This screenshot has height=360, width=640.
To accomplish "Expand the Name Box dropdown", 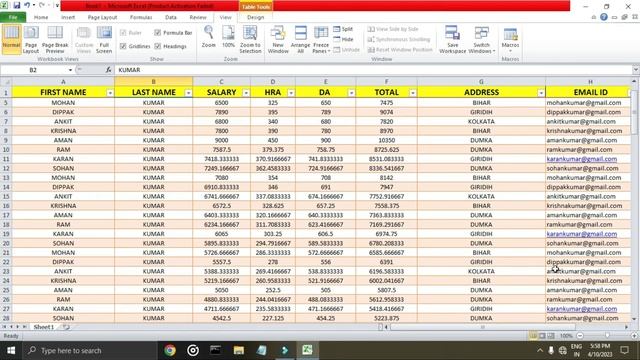I will pyautogui.click(x=70, y=70).
